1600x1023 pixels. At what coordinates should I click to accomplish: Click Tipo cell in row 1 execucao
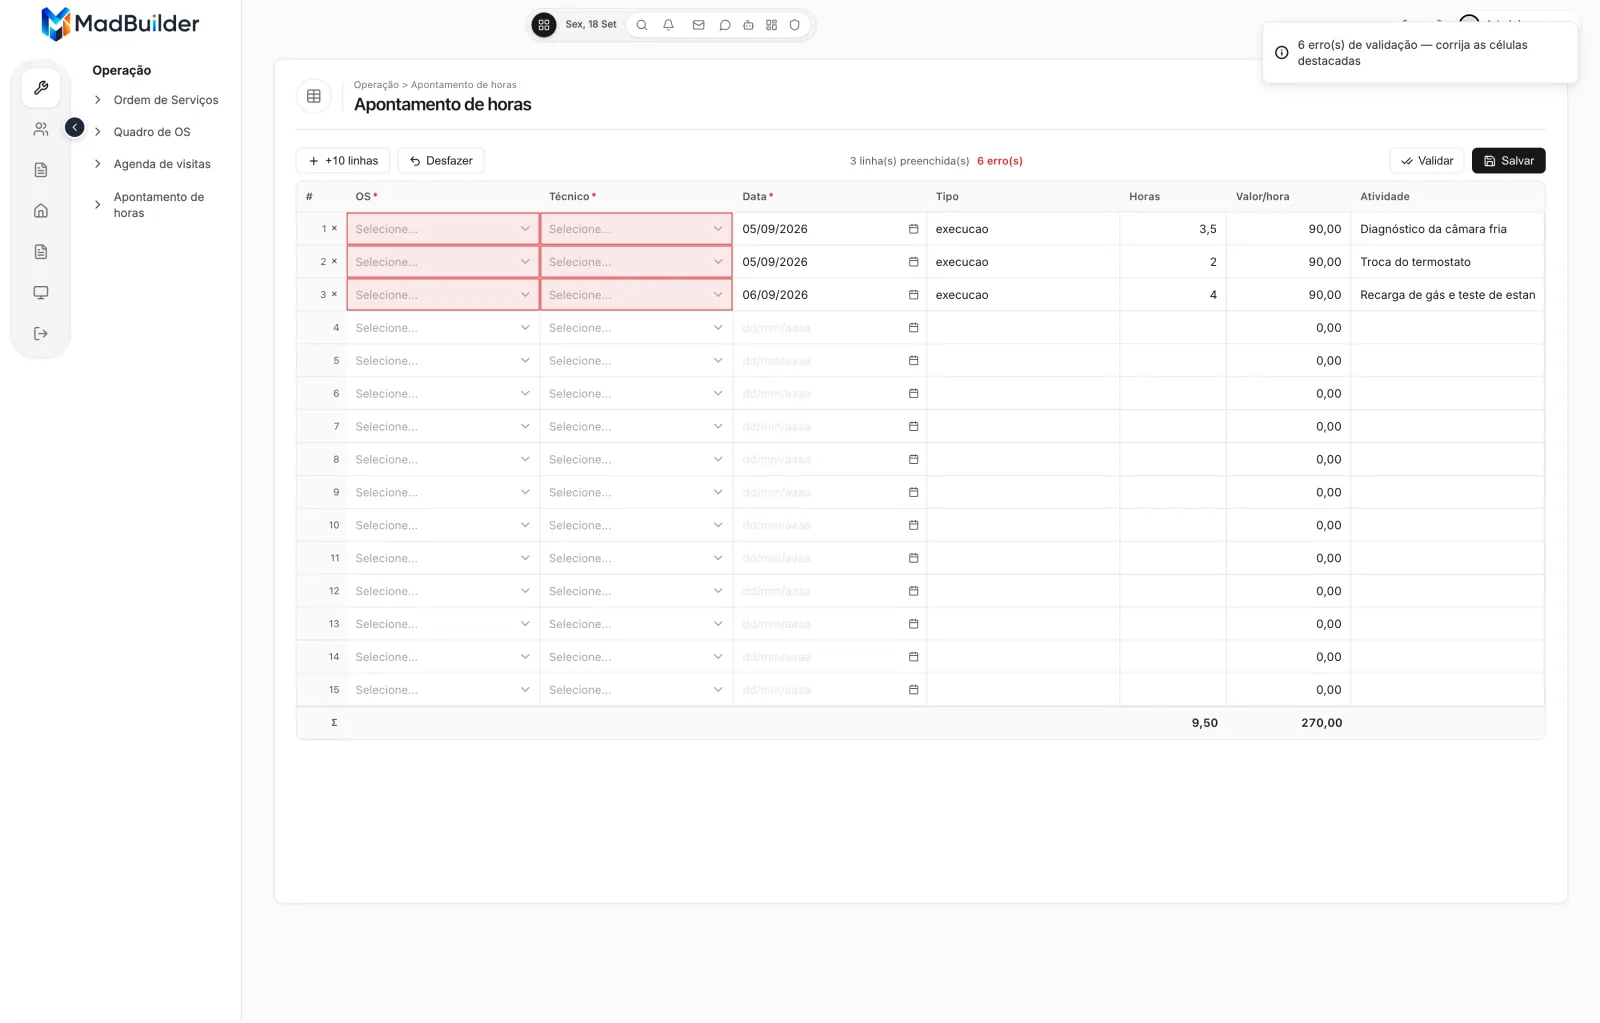coord(1023,229)
